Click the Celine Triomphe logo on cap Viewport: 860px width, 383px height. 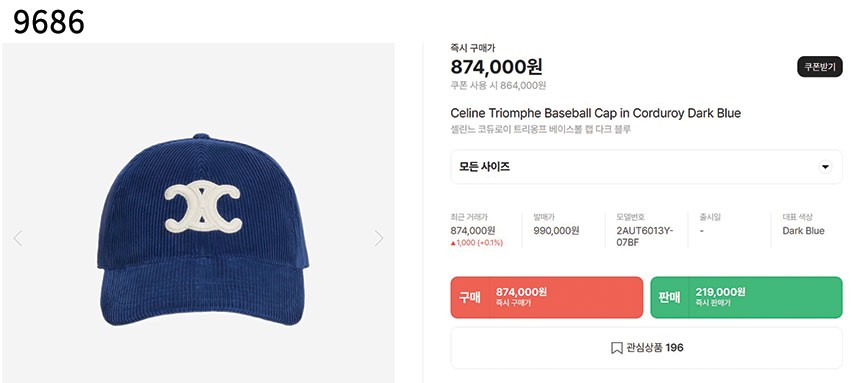[x=203, y=206]
